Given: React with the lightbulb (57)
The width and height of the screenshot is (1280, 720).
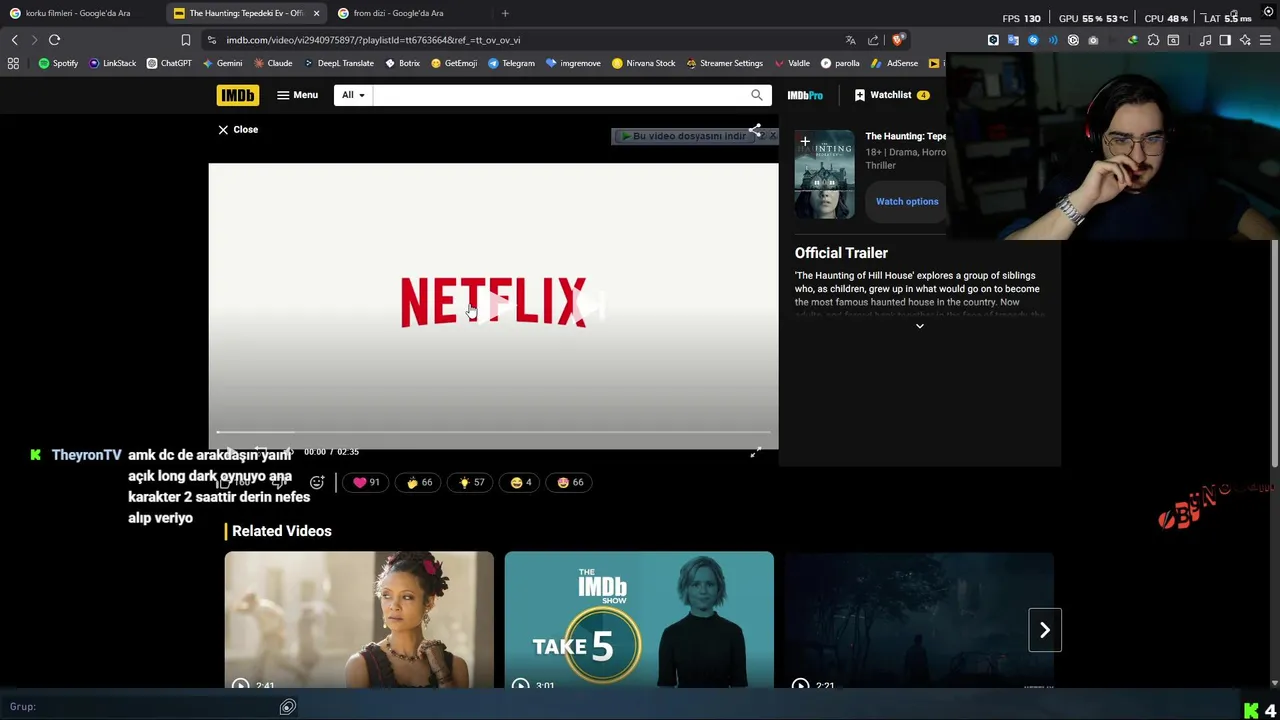Looking at the screenshot, I should pyautogui.click(x=471, y=482).
